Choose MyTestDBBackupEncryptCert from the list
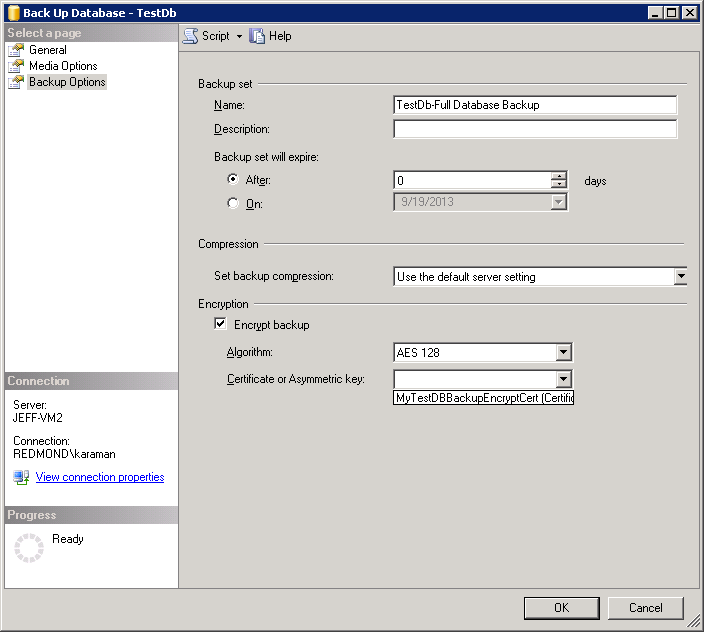Image resolution: width=704 pixels, height=632 pixels. 484,398
